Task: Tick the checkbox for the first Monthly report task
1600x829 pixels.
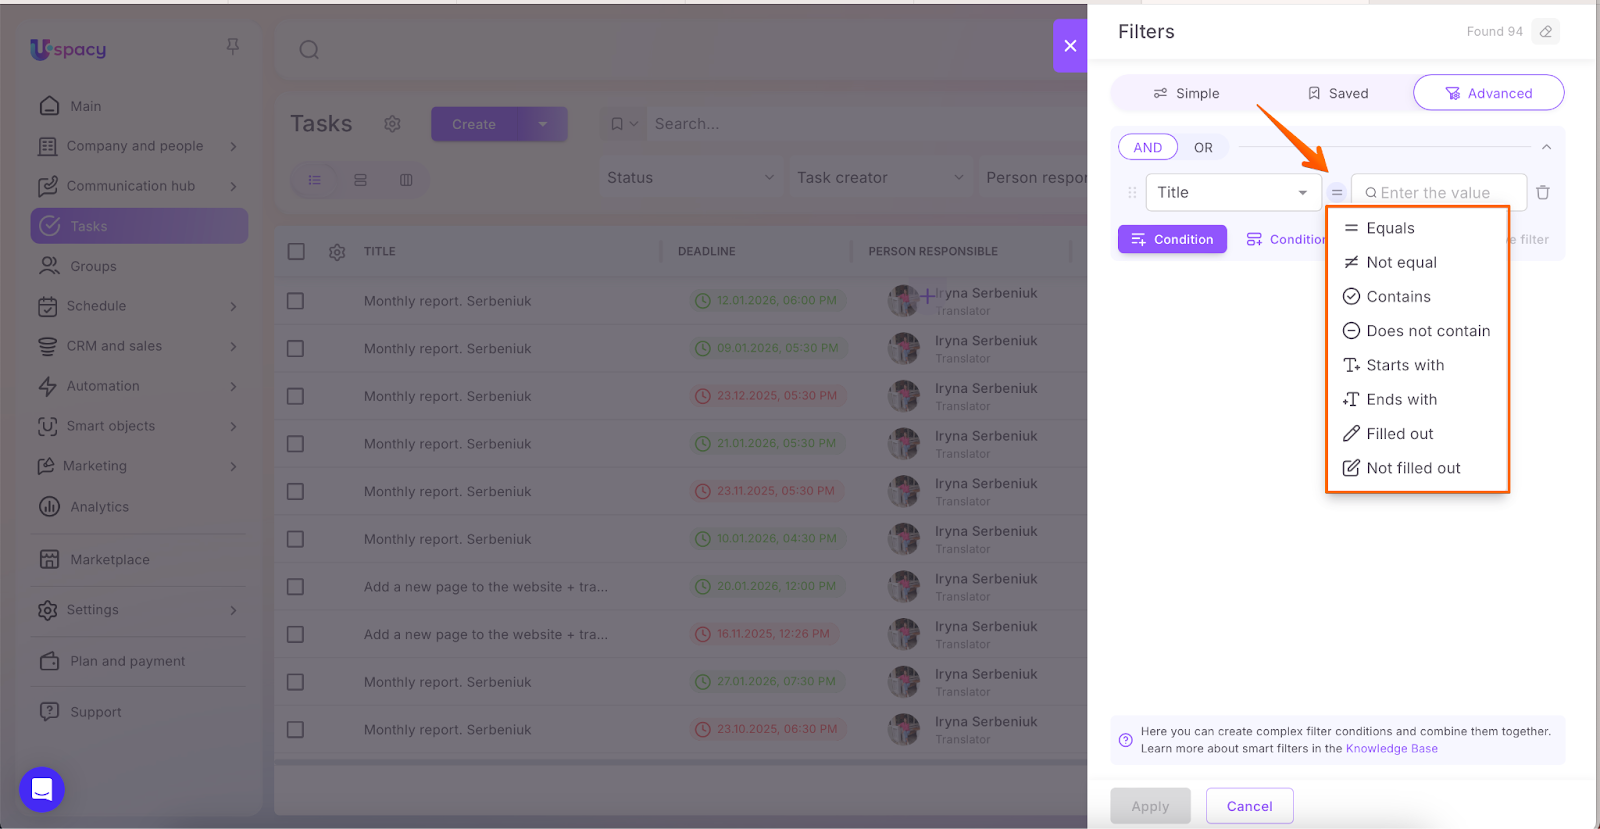Action: (x=296, y=301)
